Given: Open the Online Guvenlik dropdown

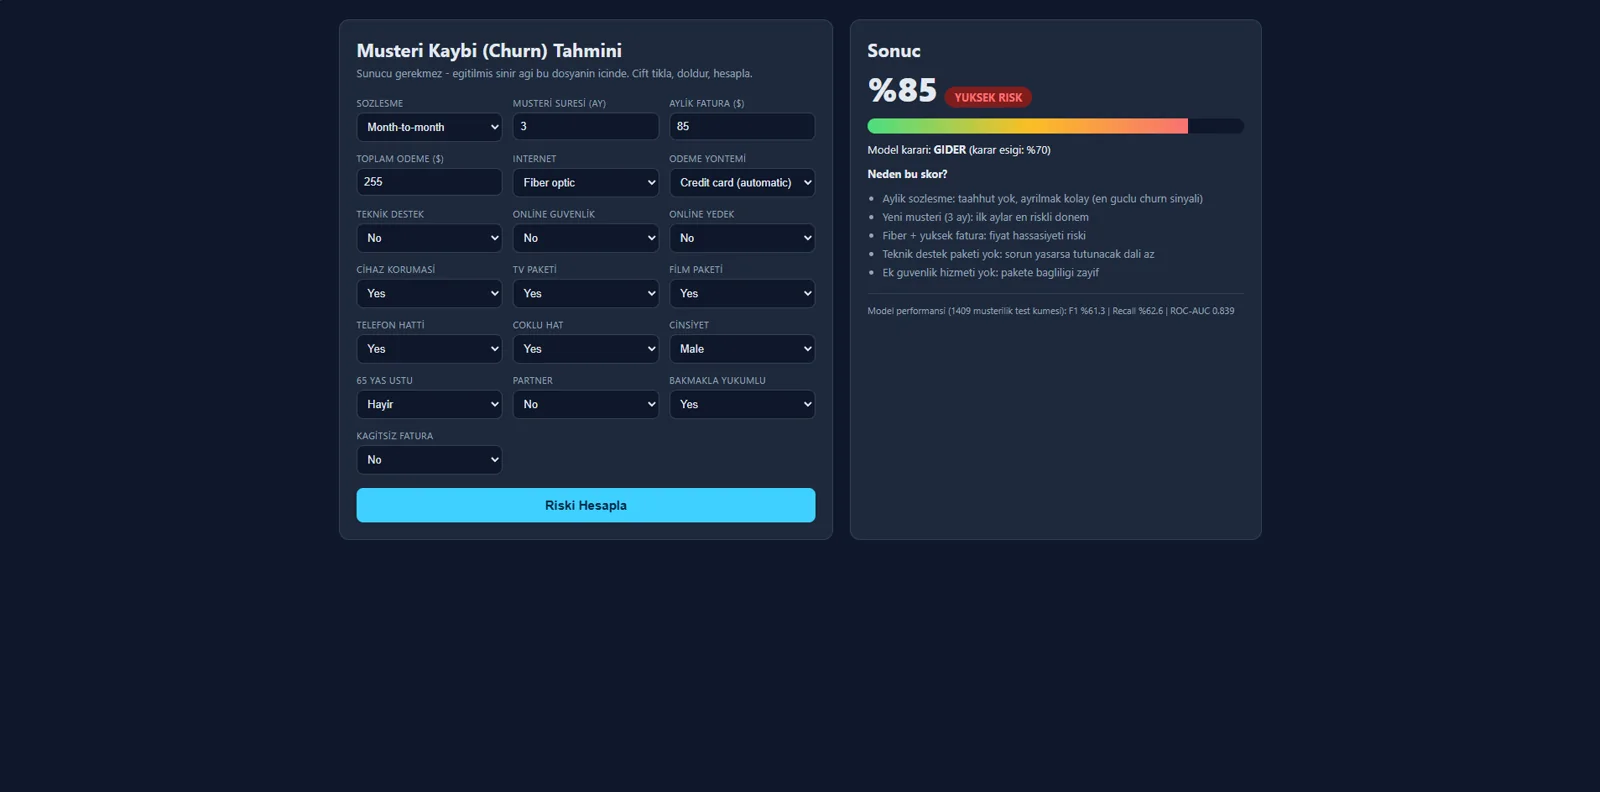Looking at the screenshot, I should 585,238.
